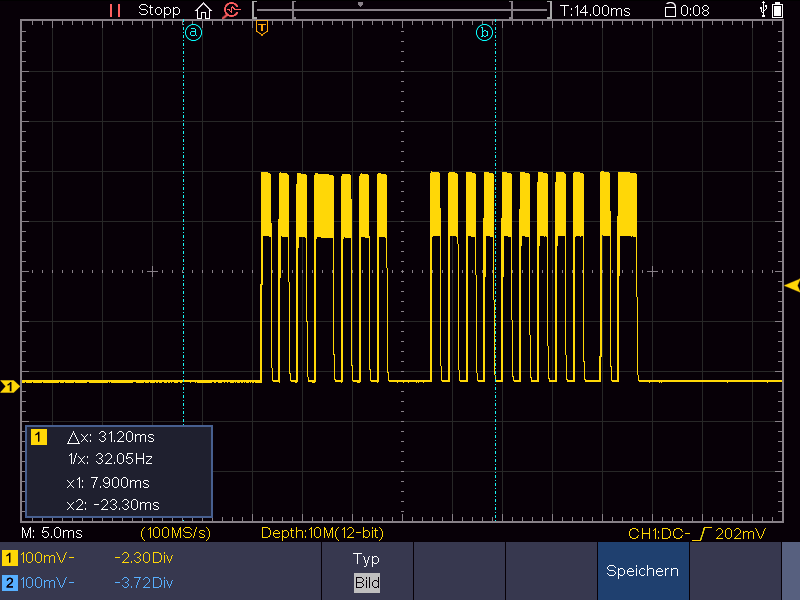
Task: Select cursor b marker
Action: (x=484, y=33)
